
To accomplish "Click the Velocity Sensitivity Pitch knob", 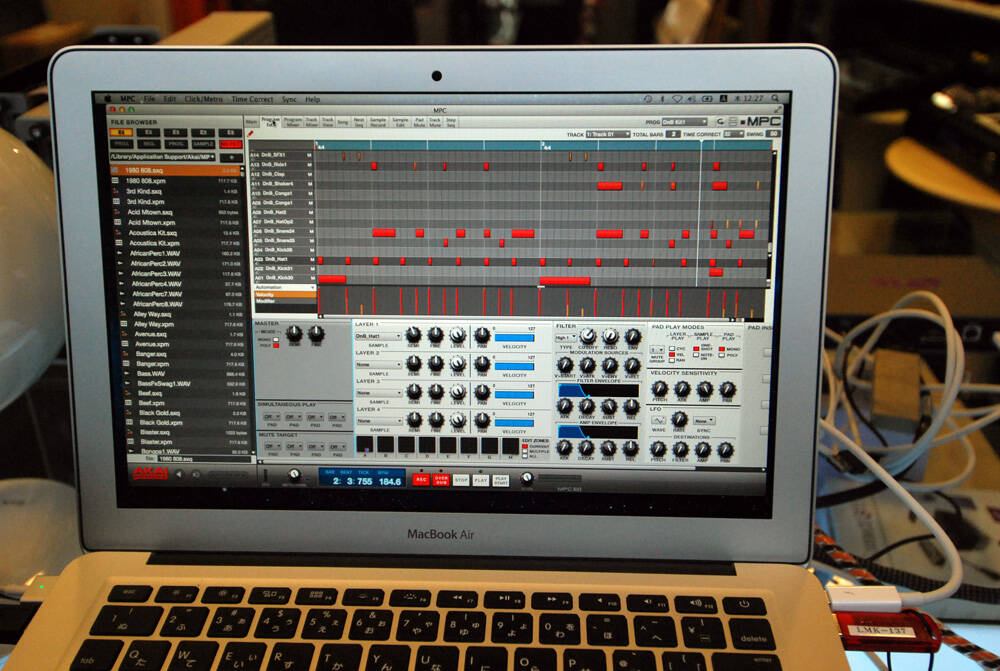I will coord(659,388).
